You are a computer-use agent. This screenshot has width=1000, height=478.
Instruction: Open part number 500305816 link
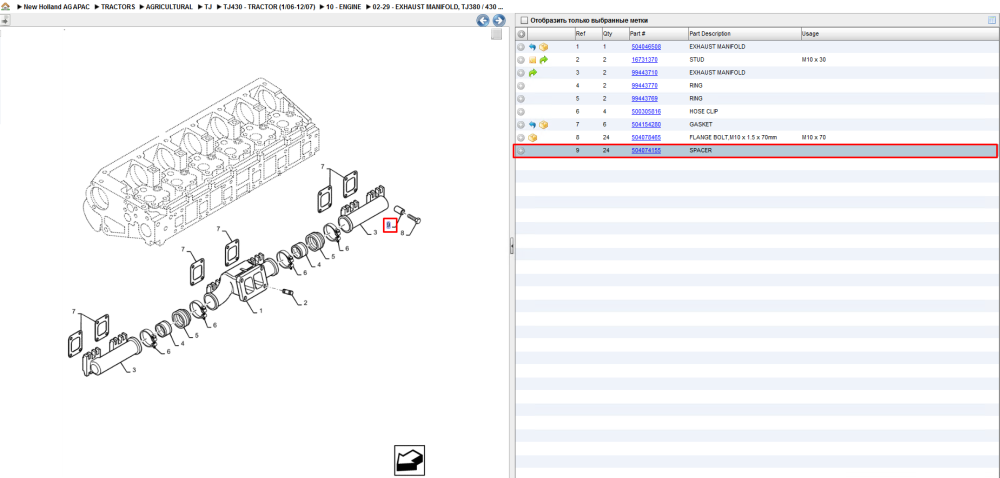click(x=645, y=112)
